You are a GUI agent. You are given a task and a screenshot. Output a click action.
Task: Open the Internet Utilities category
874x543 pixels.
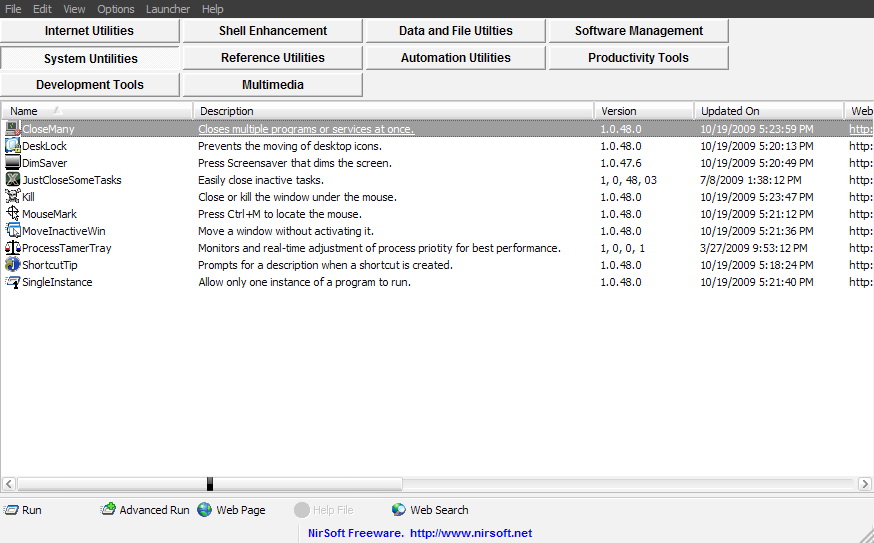(x=90, y=31)
